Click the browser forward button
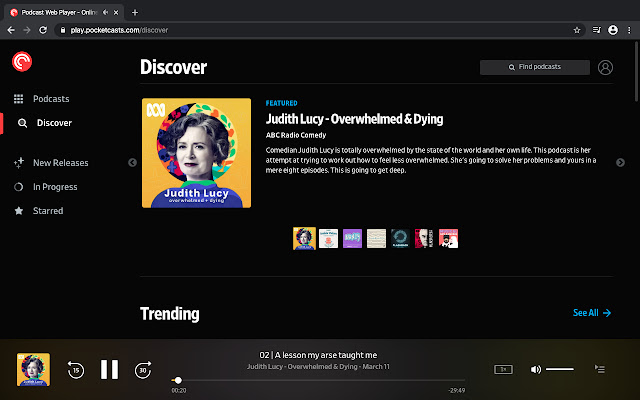 coord(27,30)
